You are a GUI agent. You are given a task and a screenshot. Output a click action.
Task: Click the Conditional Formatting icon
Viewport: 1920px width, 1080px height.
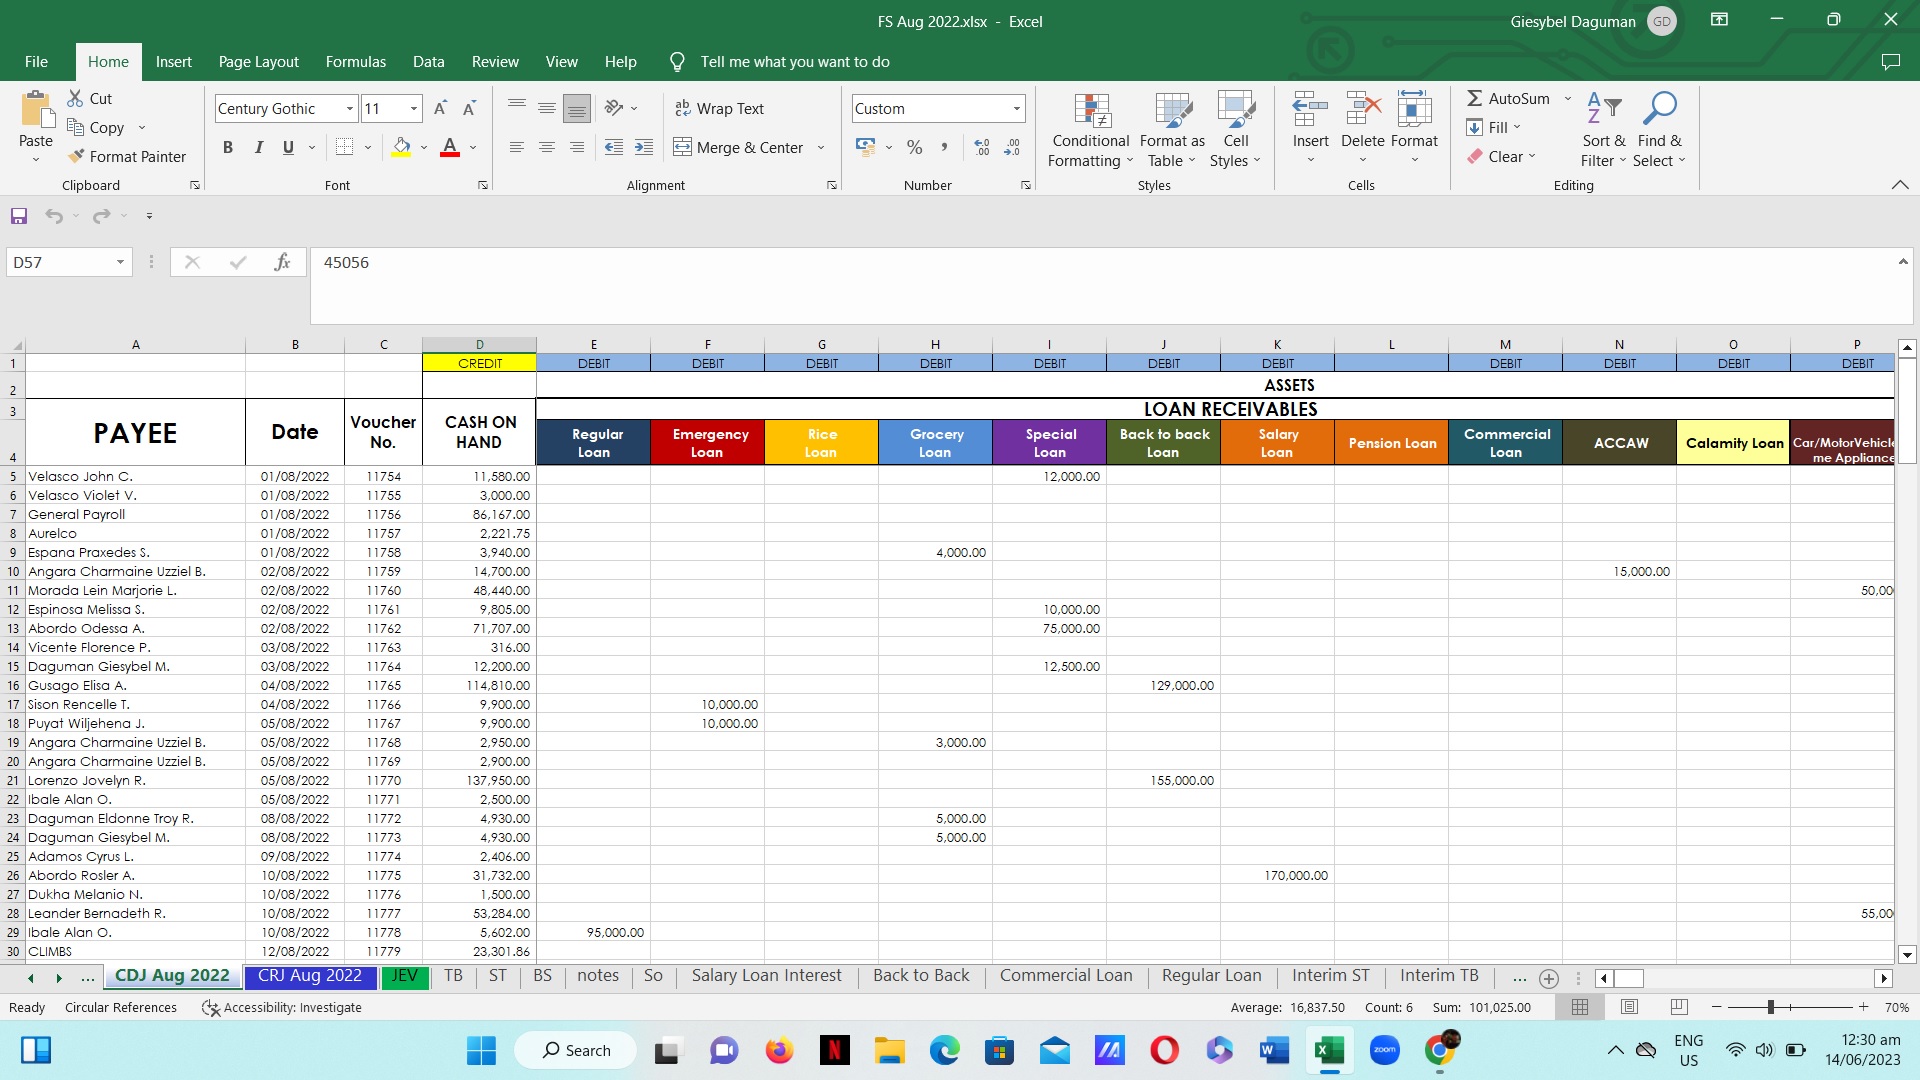(1091, 111)
